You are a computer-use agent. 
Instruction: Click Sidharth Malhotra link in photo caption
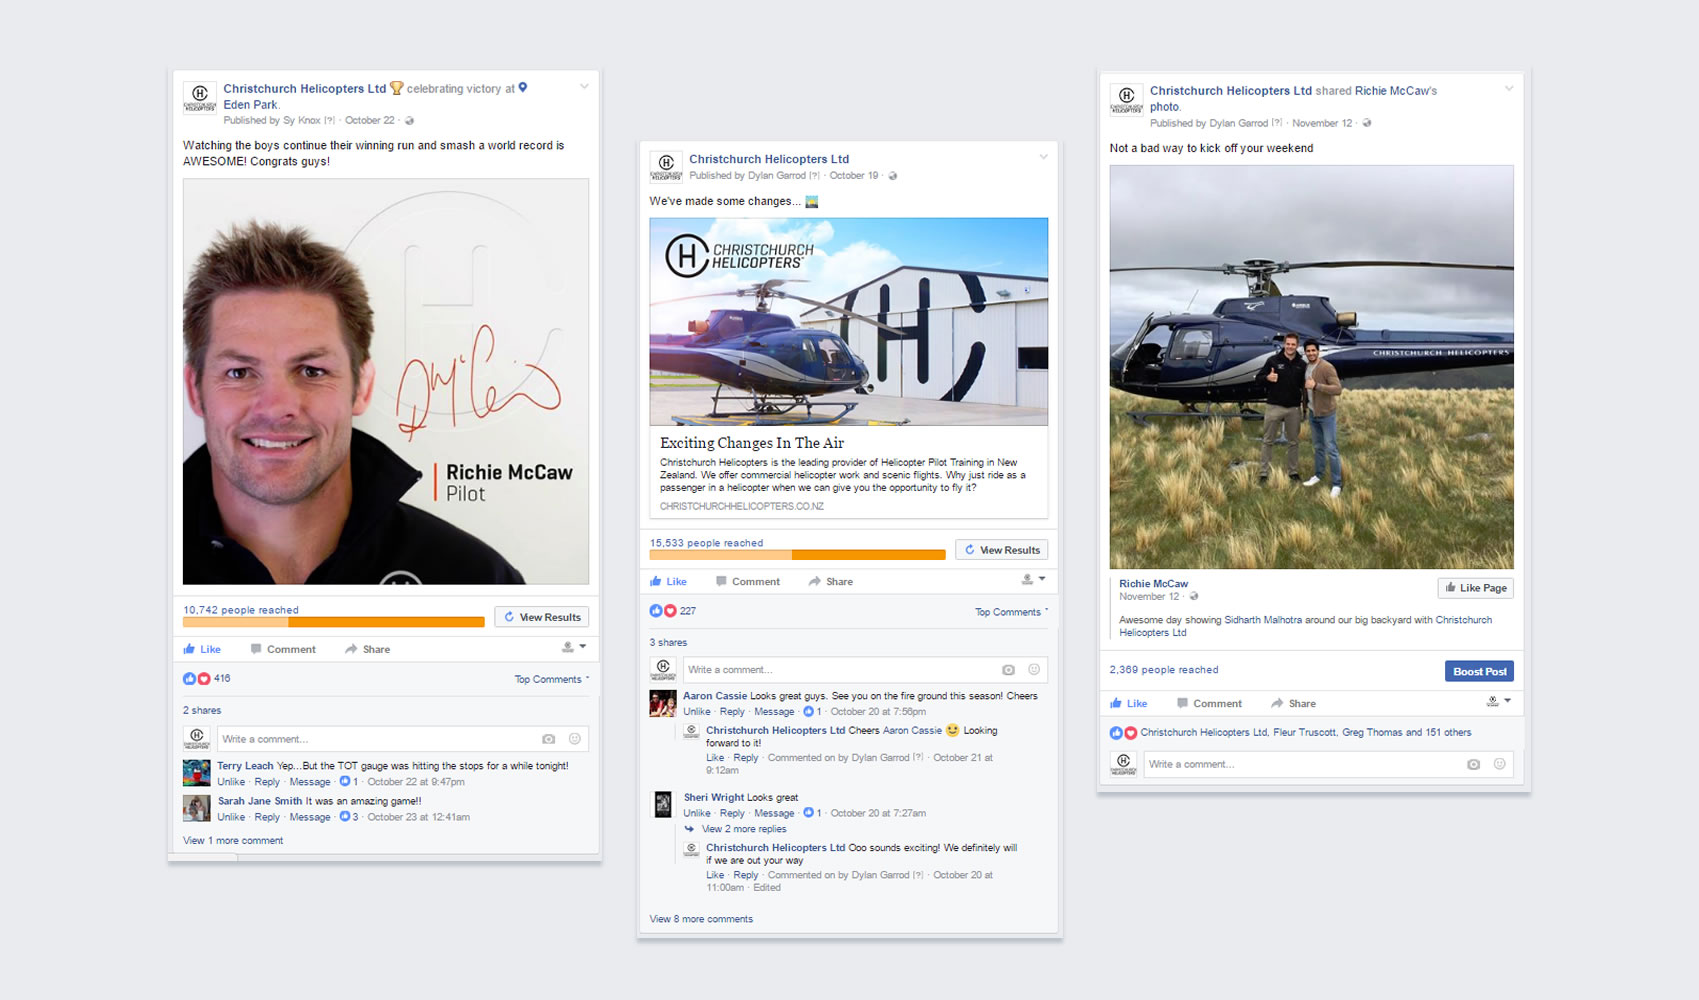[1263, 620]
